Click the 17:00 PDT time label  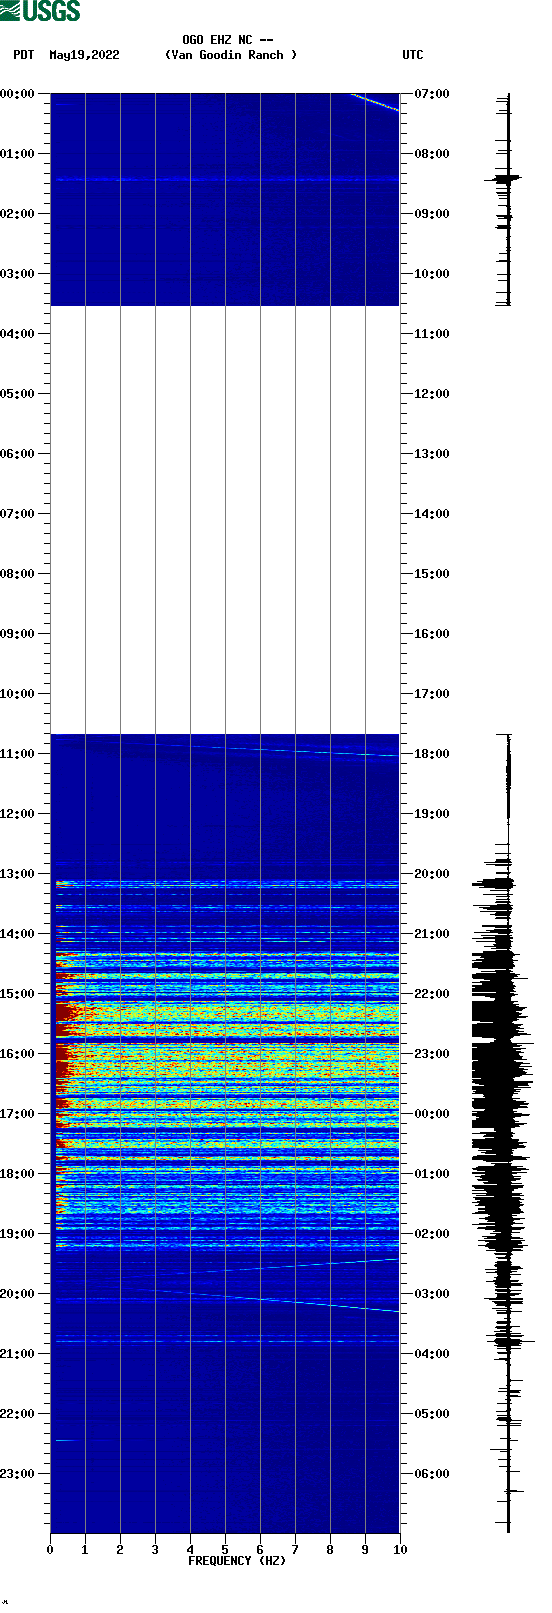coord(18,1114)
